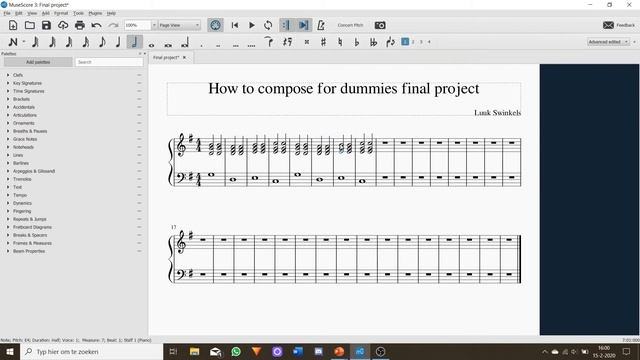This screenshot has height=360, width=640.
Task: Select eighth note duration
Action: tap(102, 42)
